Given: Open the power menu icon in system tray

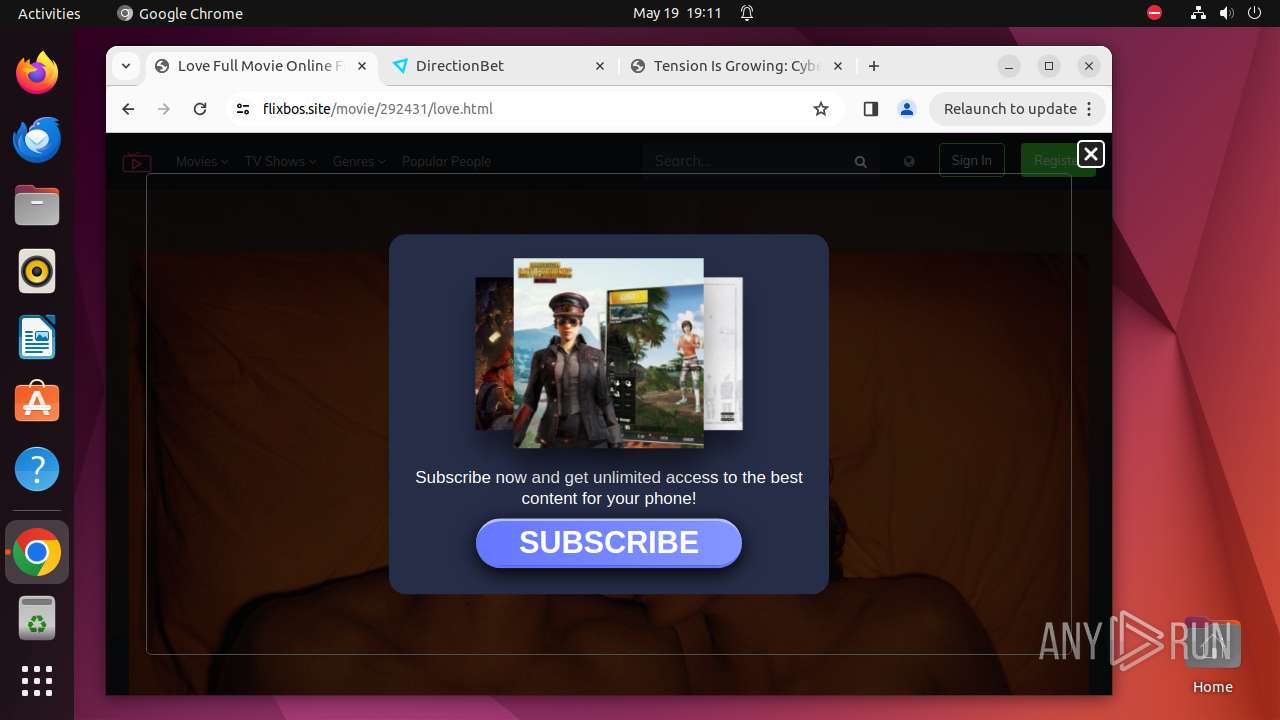Looking at the screenshot, I should [1255, 13].
